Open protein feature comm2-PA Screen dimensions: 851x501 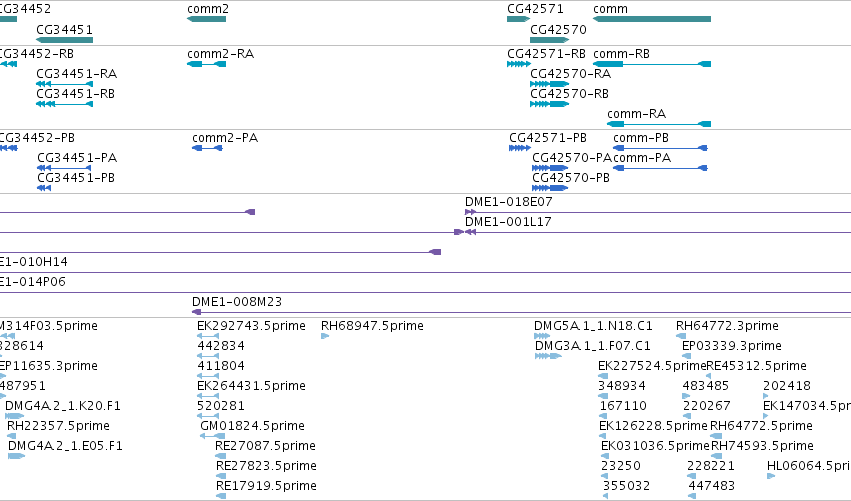[207, 148]
